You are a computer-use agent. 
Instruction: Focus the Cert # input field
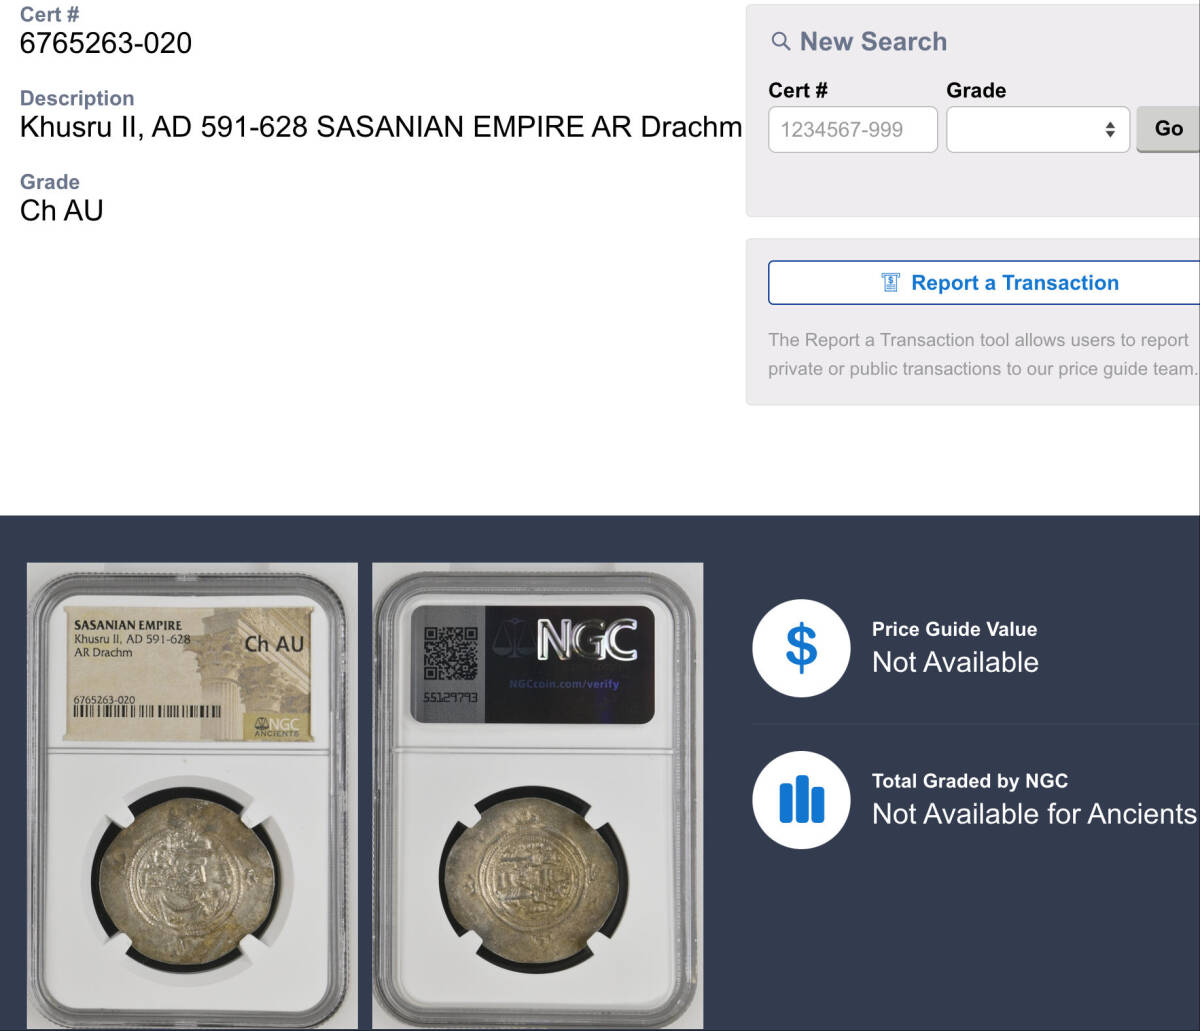coord(853,129)
